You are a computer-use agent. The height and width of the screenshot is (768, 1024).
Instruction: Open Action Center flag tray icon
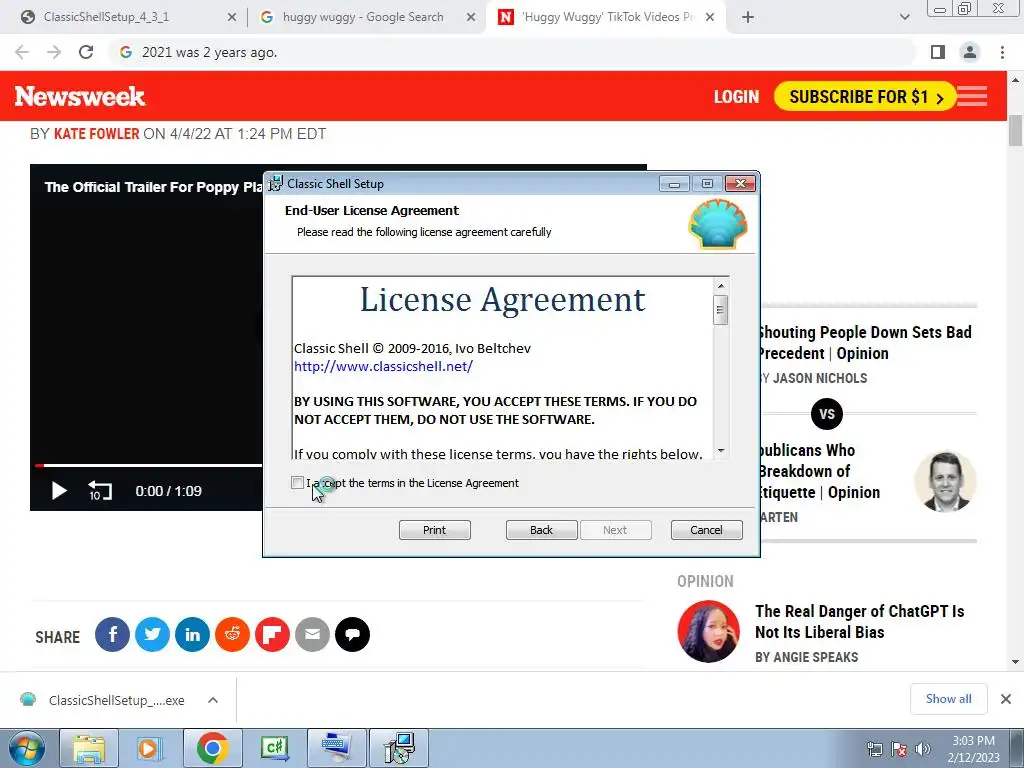(x=899, y=748)
